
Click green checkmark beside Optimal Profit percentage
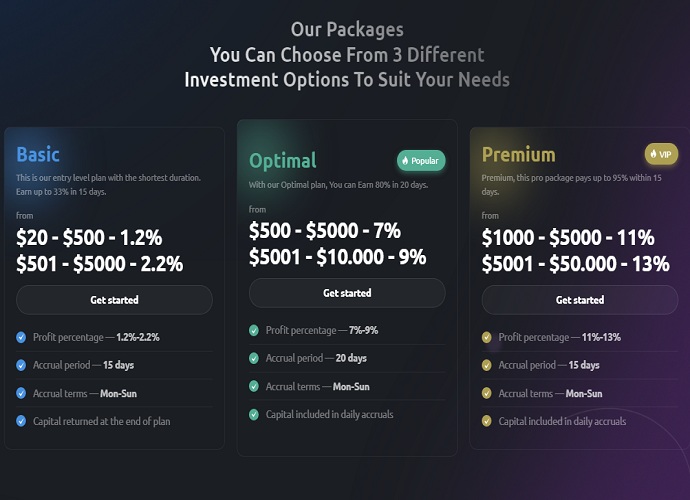254,331
